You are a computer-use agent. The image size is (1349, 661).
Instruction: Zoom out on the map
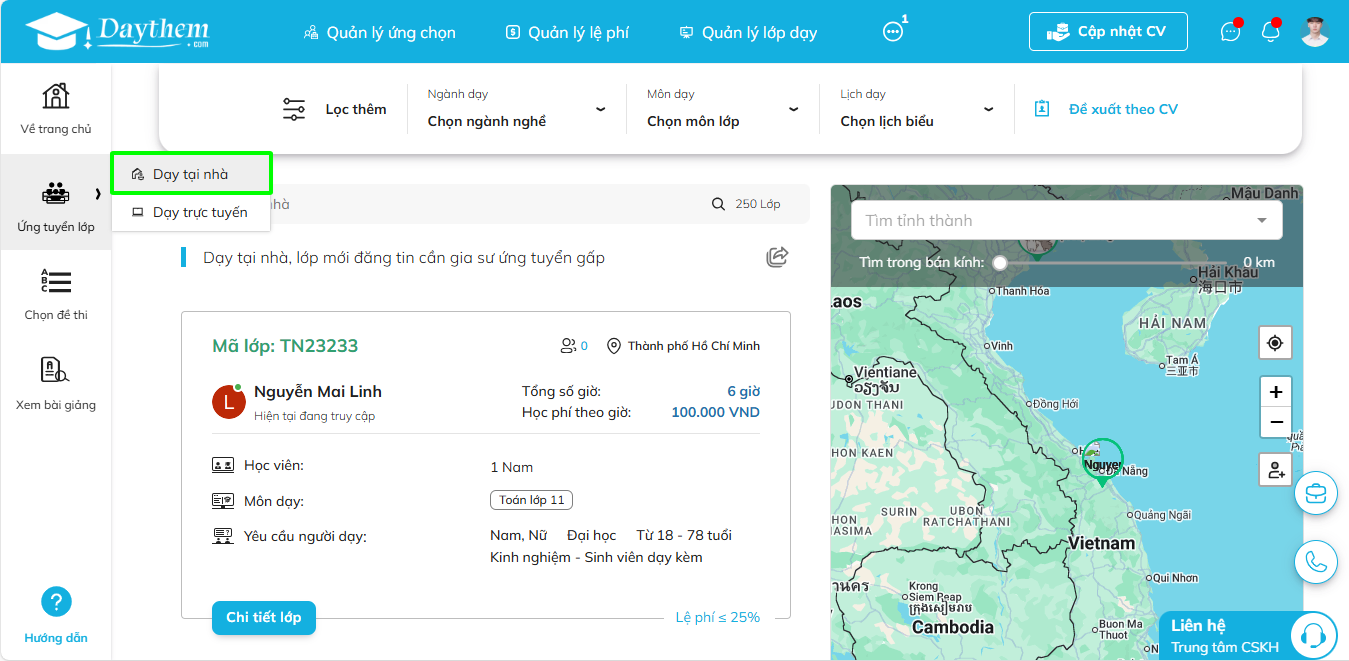(x=1276, y=422)
